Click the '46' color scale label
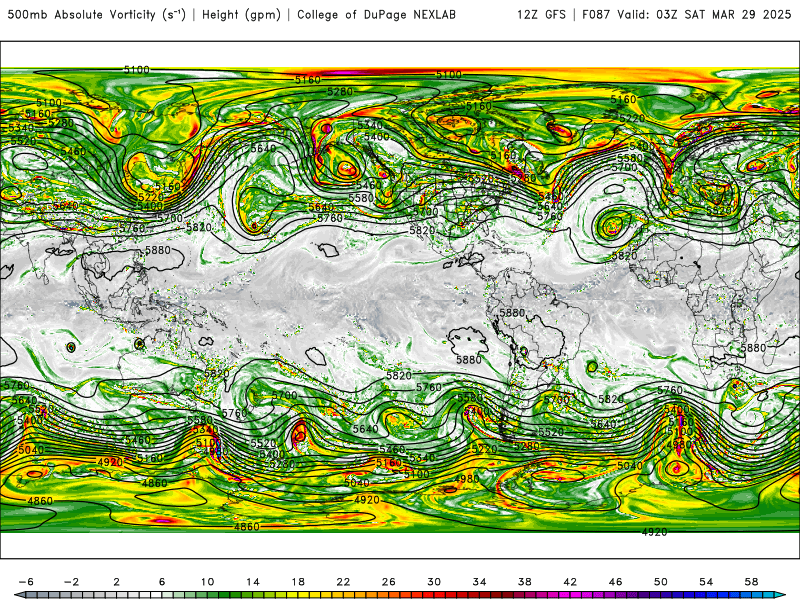800x600 pixels. [x=615, y=582]
